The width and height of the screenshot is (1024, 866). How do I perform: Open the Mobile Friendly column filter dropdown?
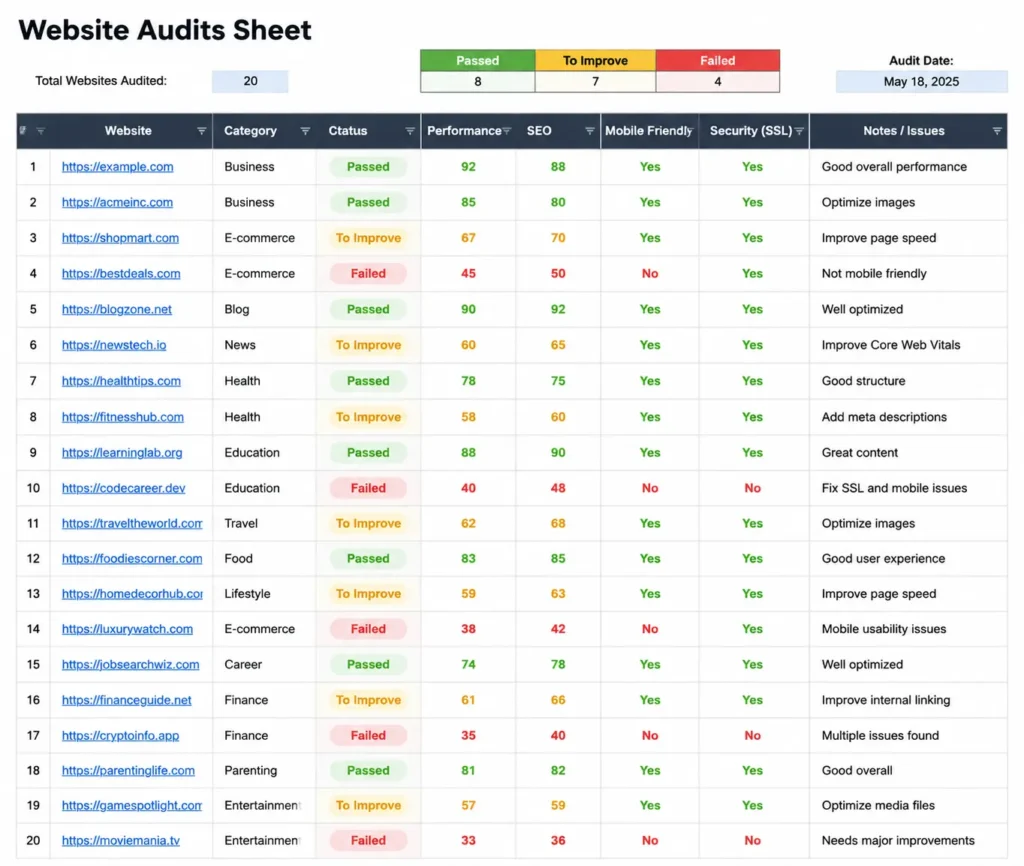pyautogui.click(x=691, y=131)
